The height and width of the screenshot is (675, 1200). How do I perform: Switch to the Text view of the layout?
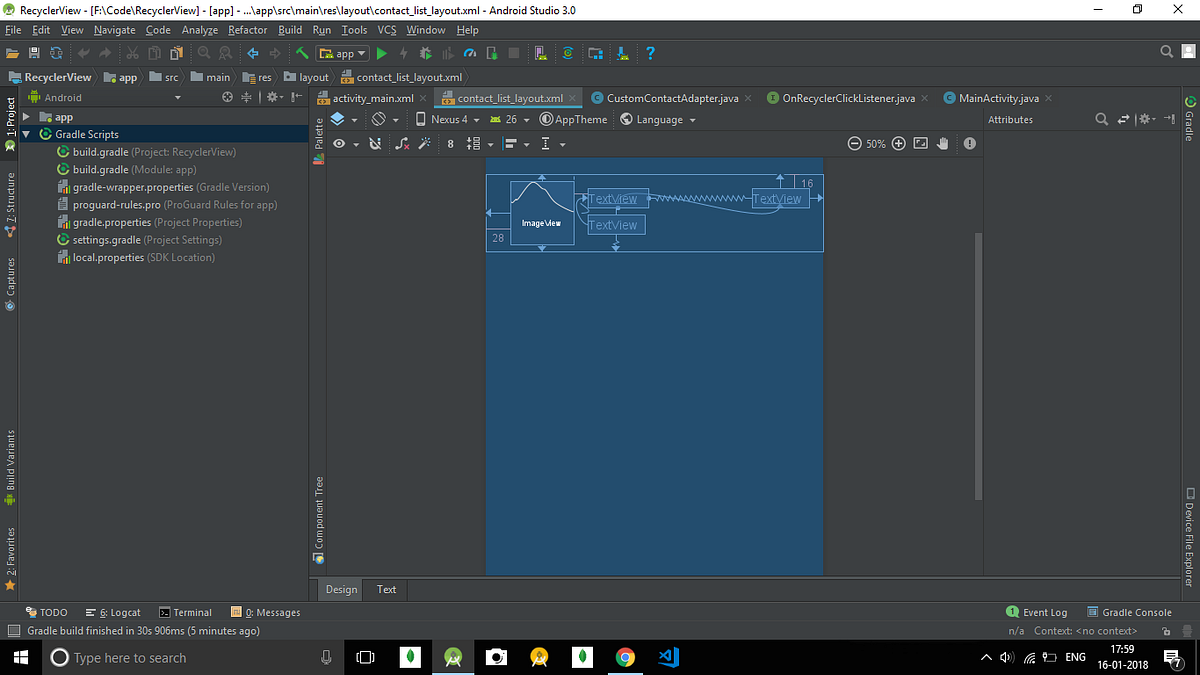[385, 589]
